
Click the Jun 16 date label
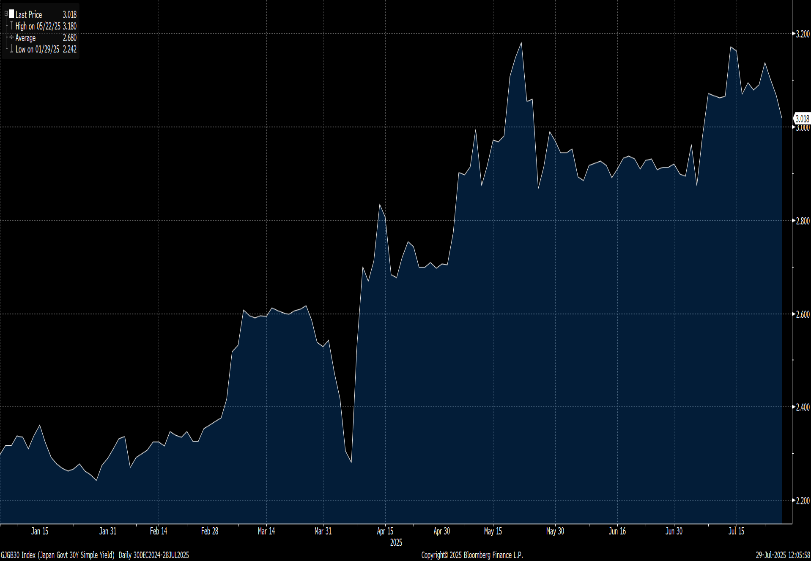pos(618,531)
